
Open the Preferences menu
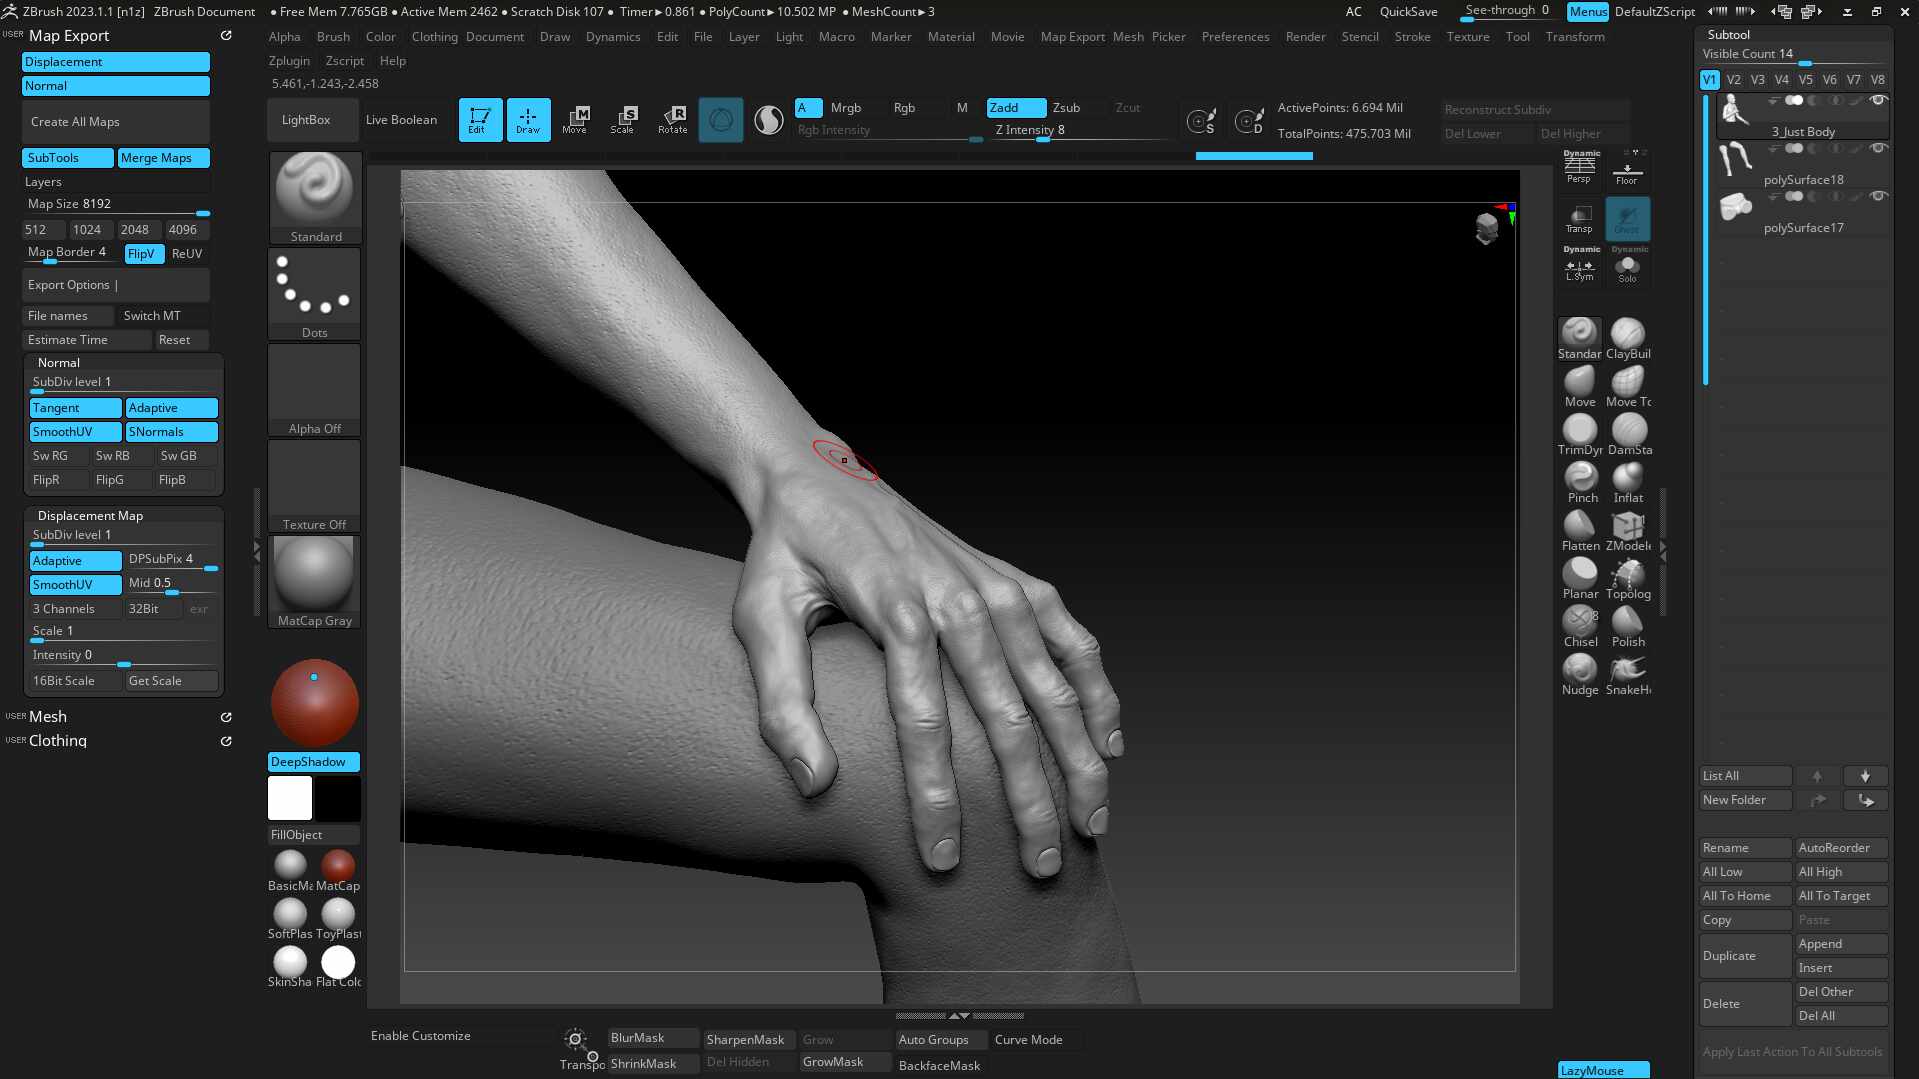(1235, 37)
